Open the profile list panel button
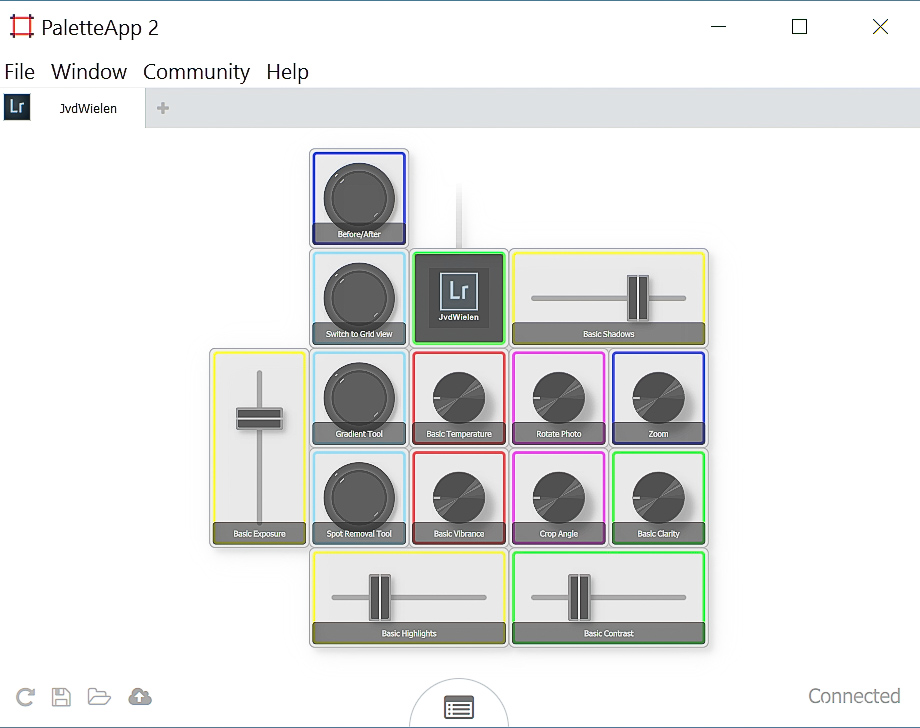 (459, 707)
